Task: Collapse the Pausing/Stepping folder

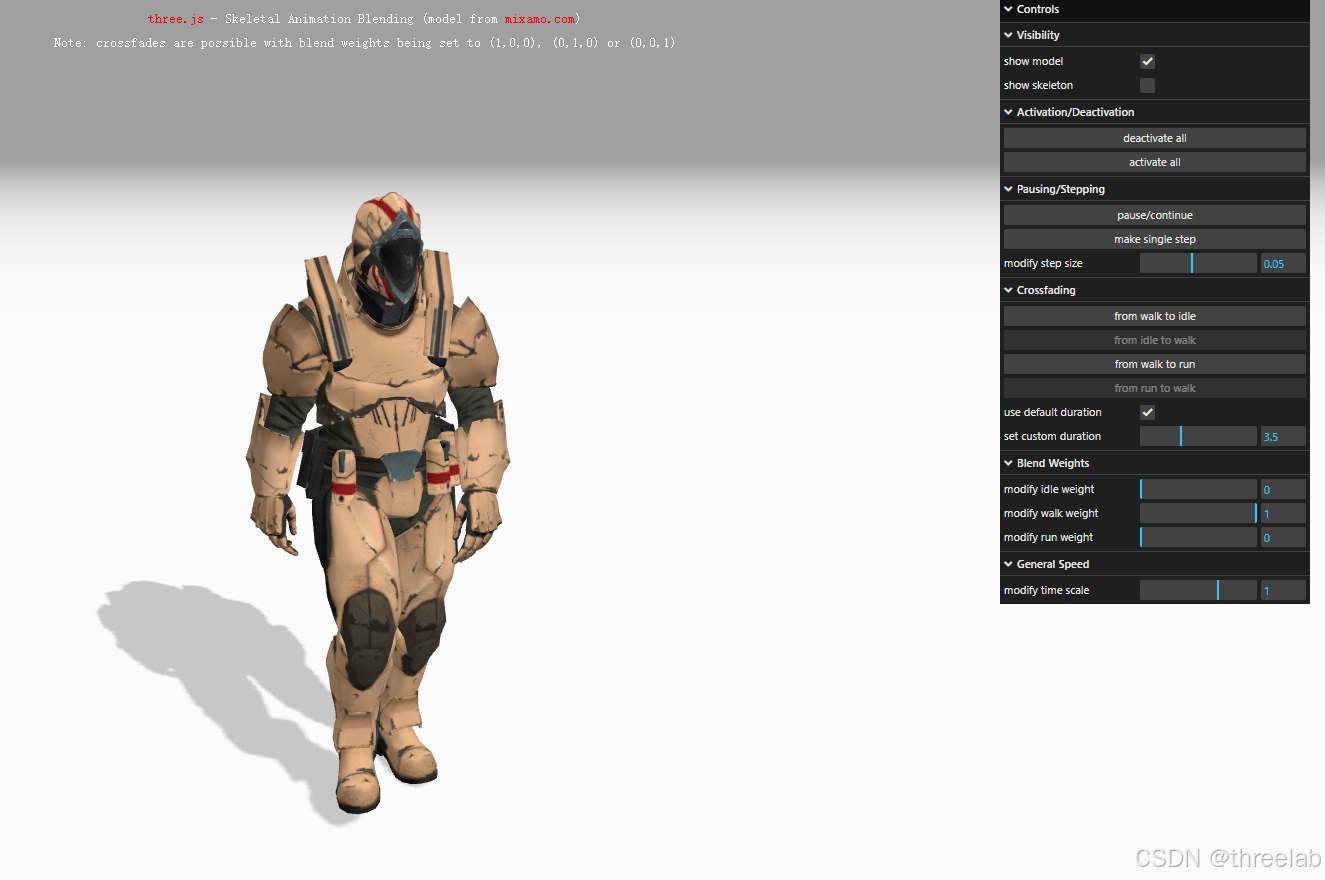Action: (x=1155, y=189)
